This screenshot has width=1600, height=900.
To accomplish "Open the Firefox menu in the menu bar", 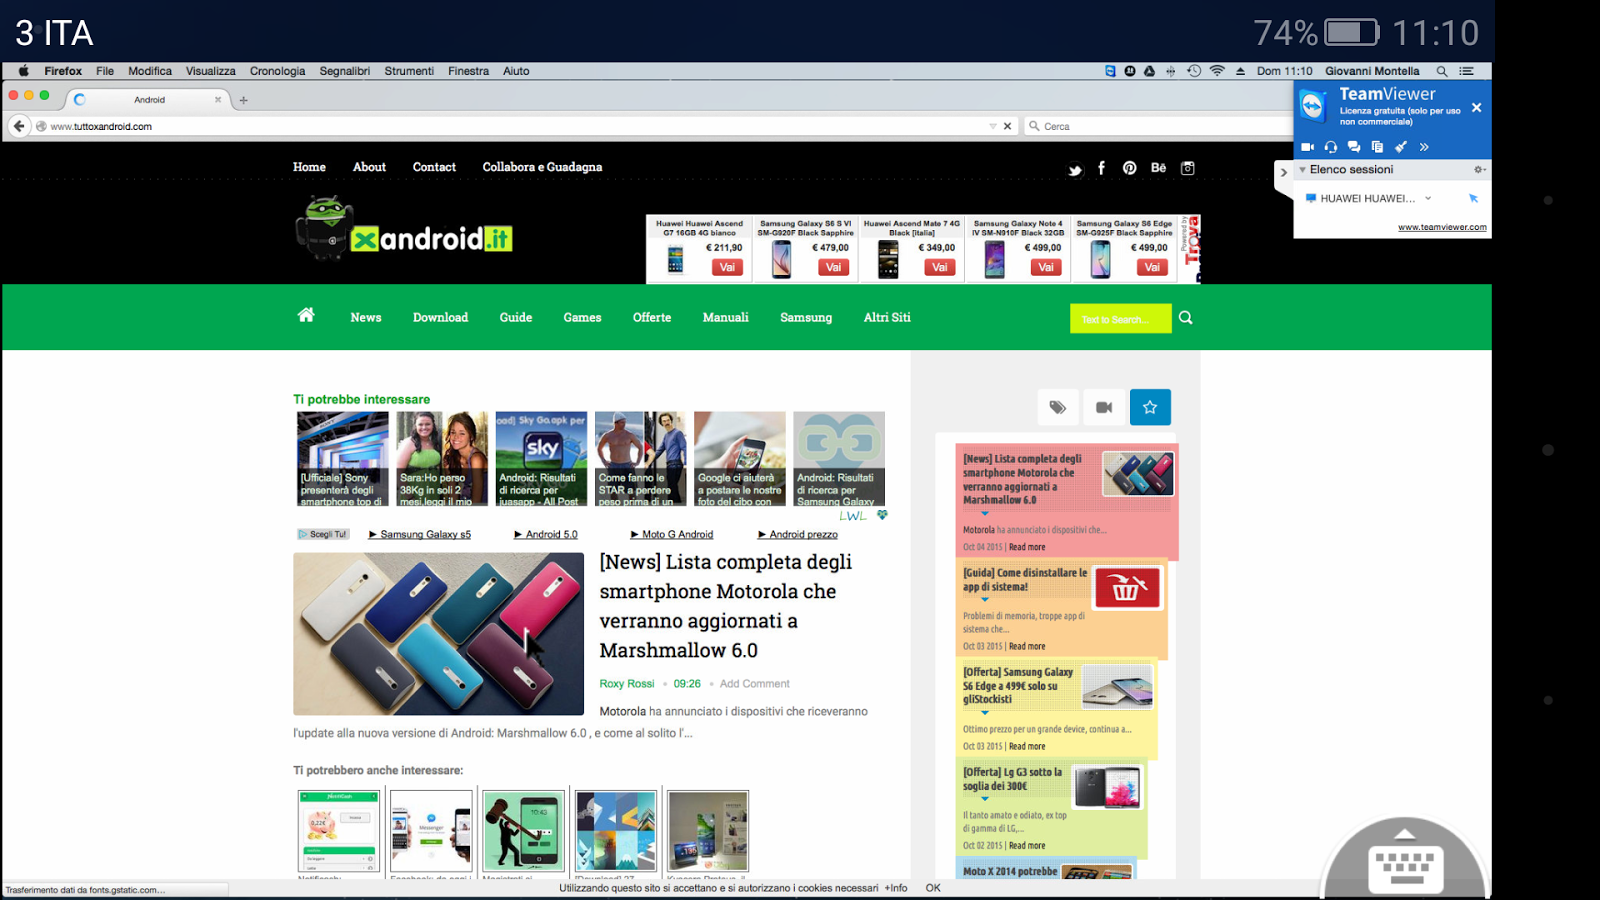I will pos(63,71).
